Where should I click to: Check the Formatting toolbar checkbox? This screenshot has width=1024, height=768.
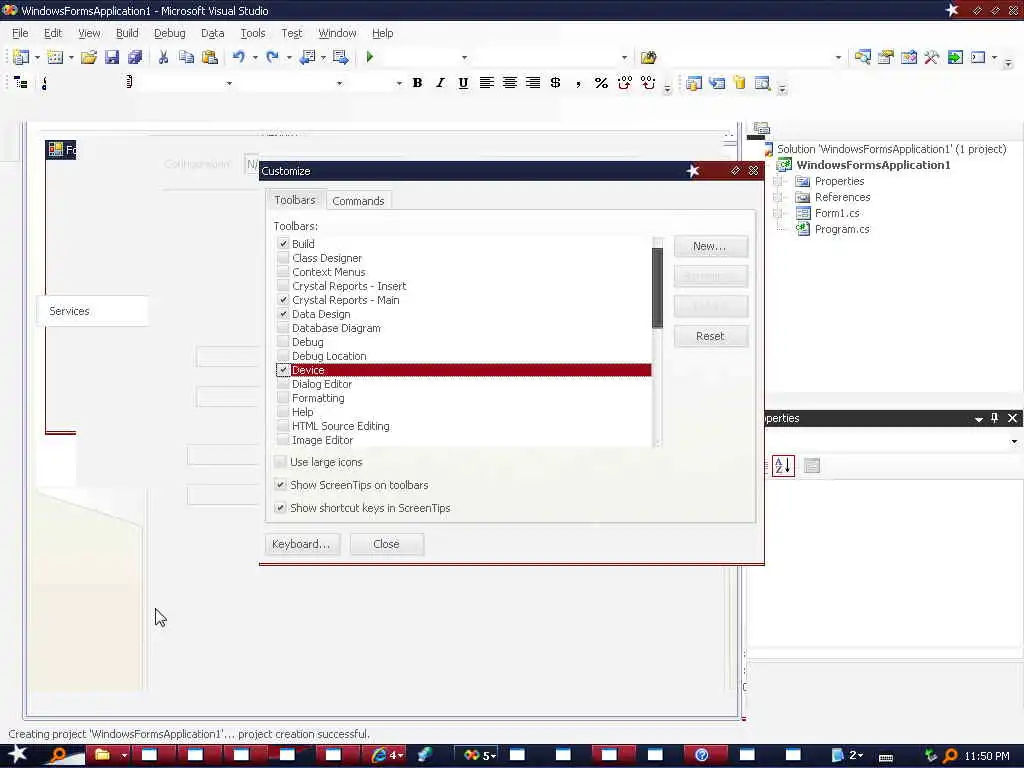point(283,398)
